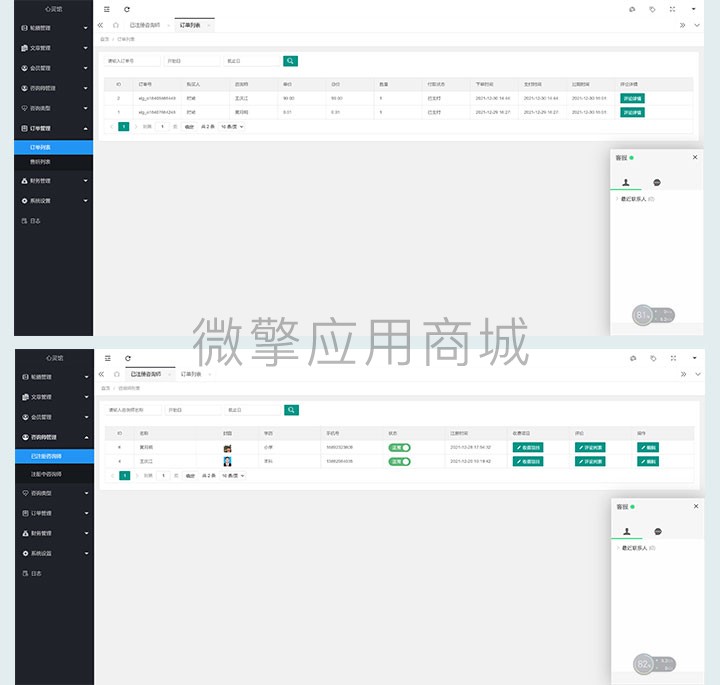Click home tab icon on counselor list screen
Screen dimensions: 720x685
pyautogui.click(x=117, y=374)
